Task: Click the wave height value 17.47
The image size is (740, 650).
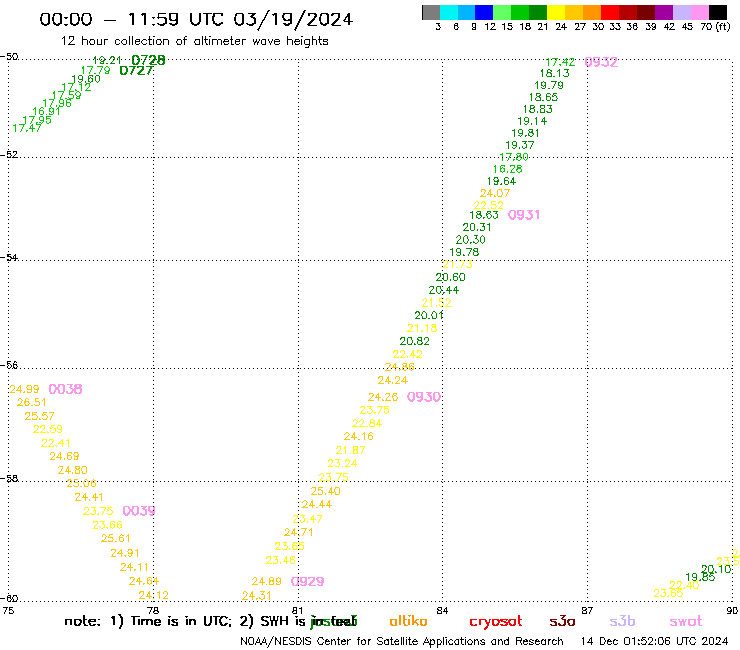Action: coord(27,128)
